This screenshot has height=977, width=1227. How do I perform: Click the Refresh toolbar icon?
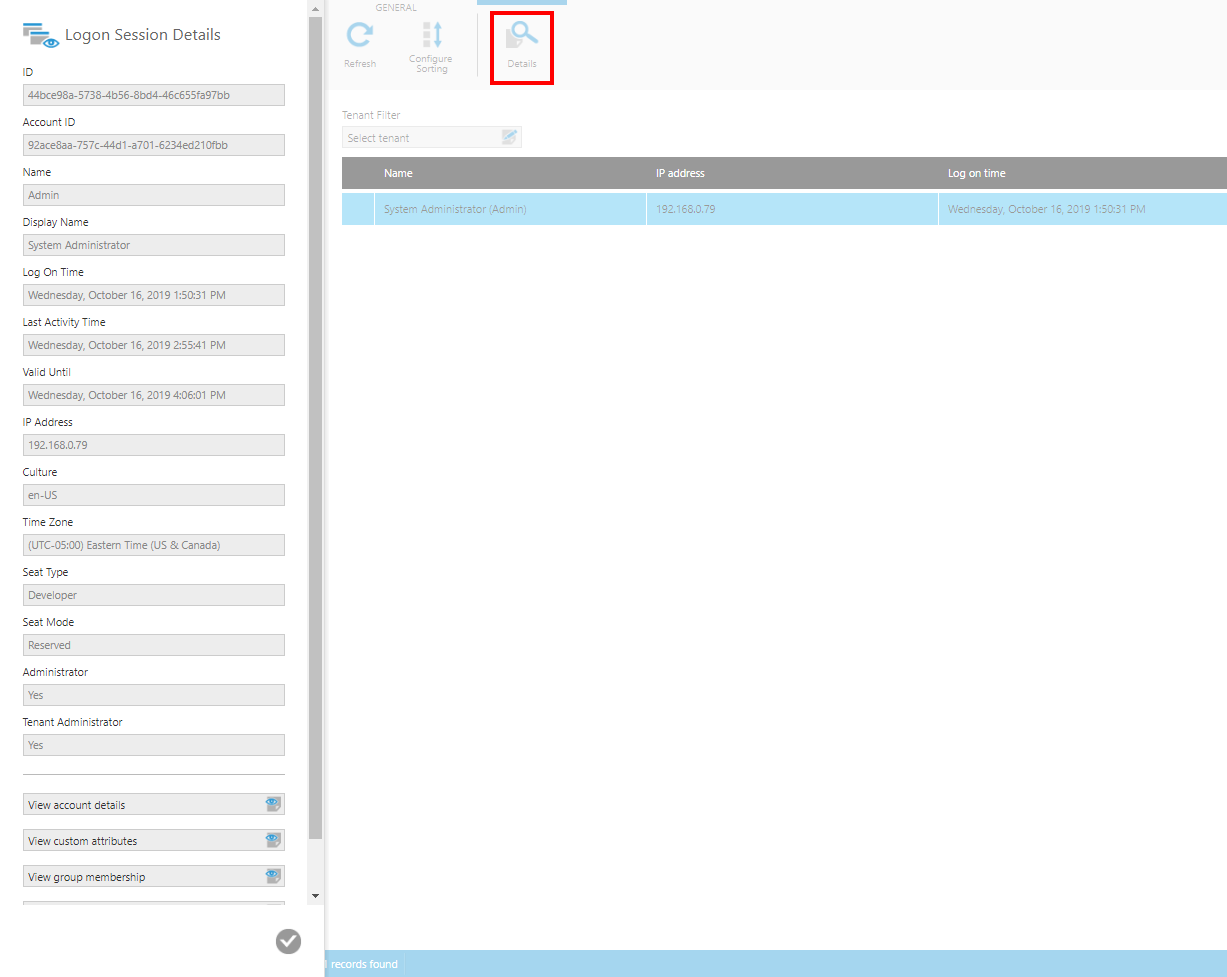(360, 37)
